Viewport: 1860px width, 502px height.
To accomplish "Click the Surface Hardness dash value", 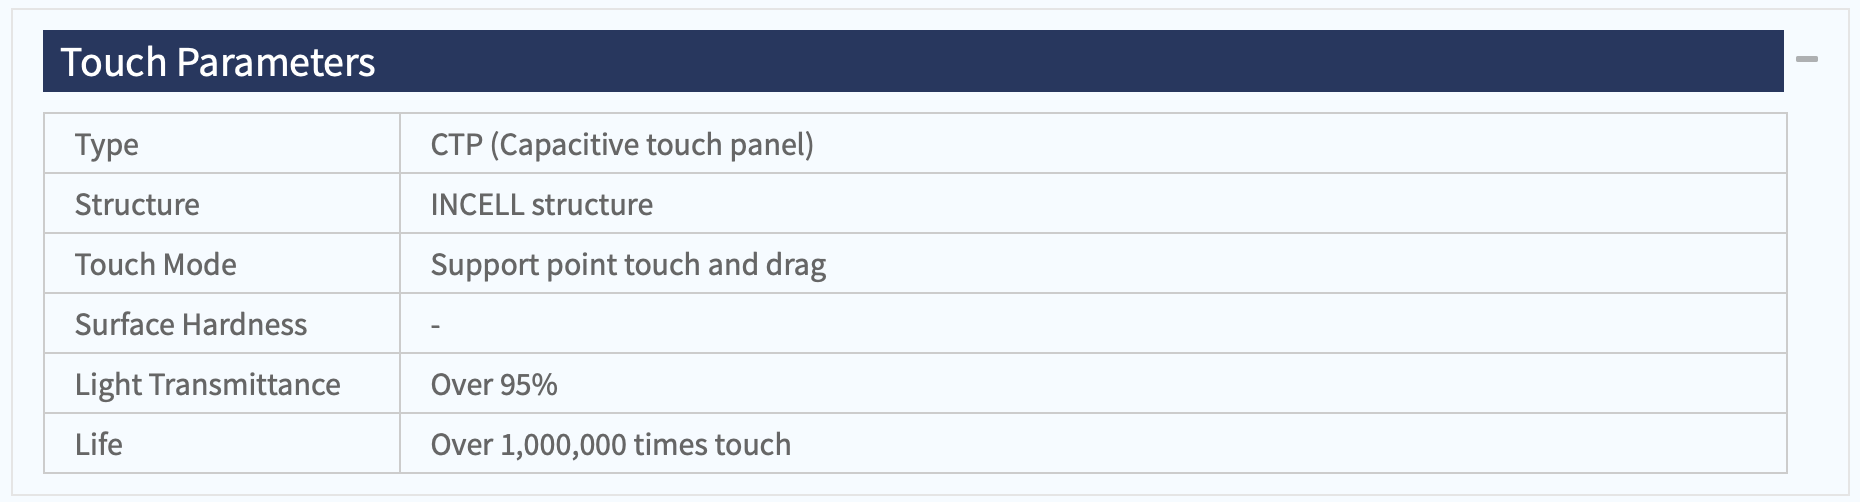I will [x=436, y=325].
